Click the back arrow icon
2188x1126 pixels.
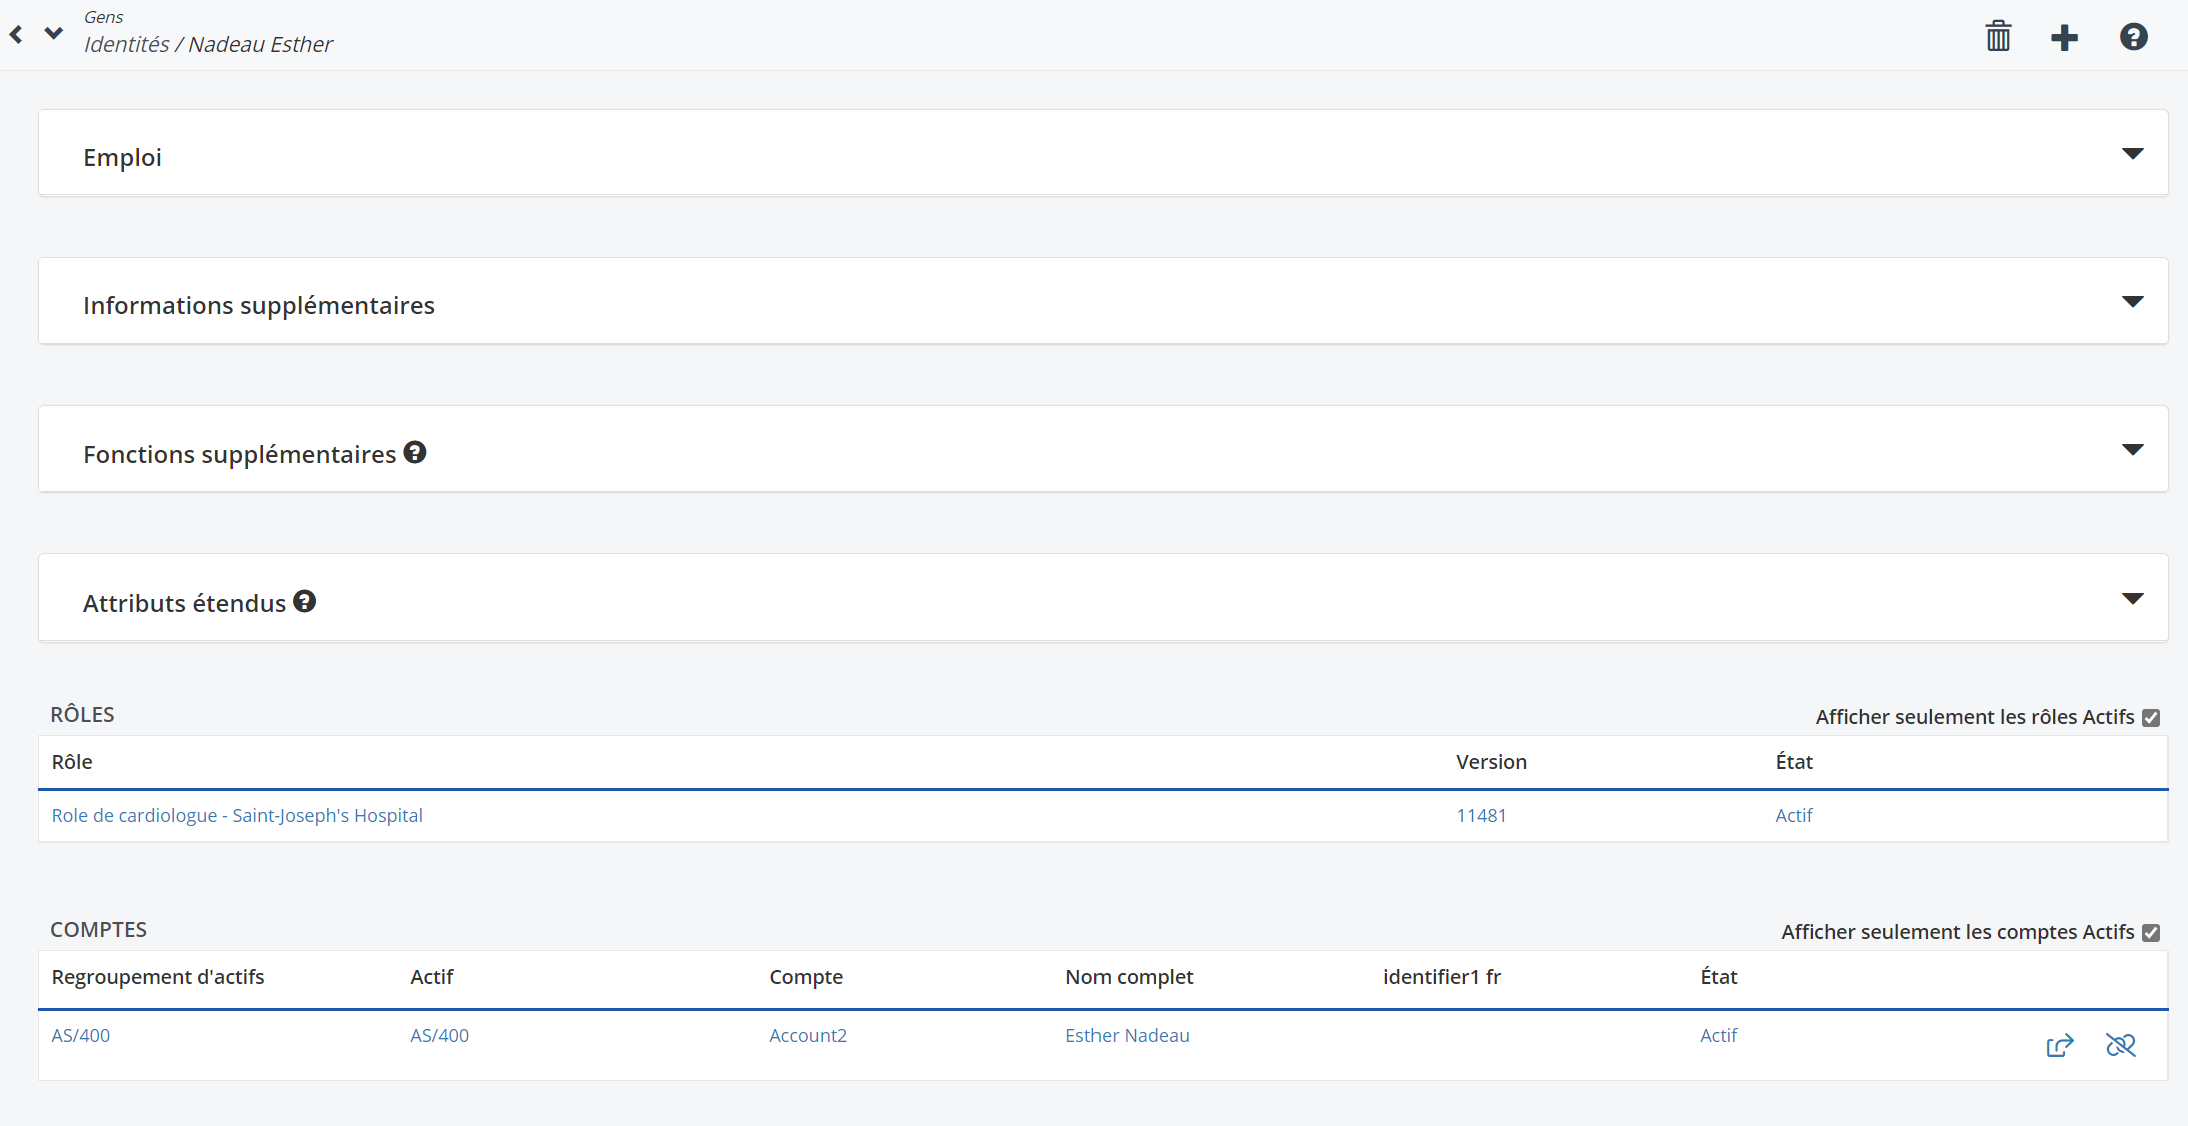[16, 35]
